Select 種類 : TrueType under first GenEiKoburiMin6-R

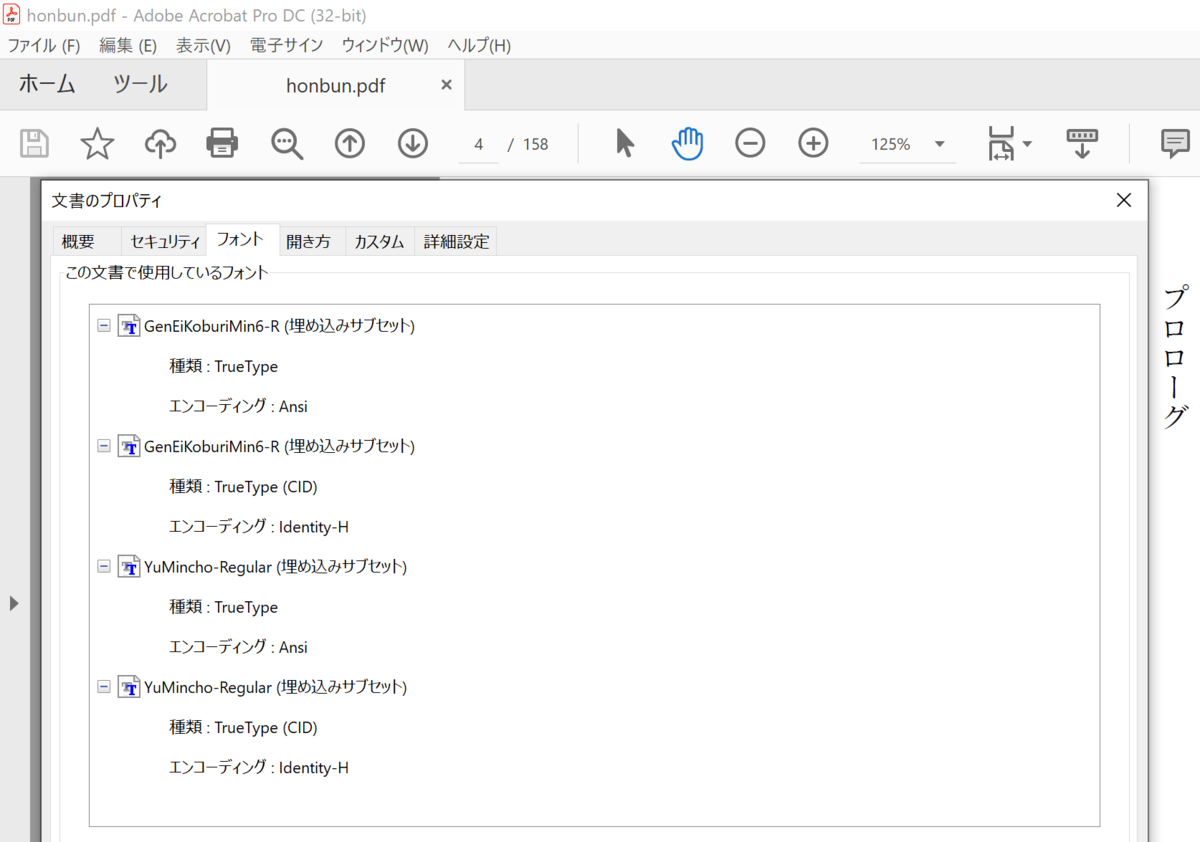(224, 367)
